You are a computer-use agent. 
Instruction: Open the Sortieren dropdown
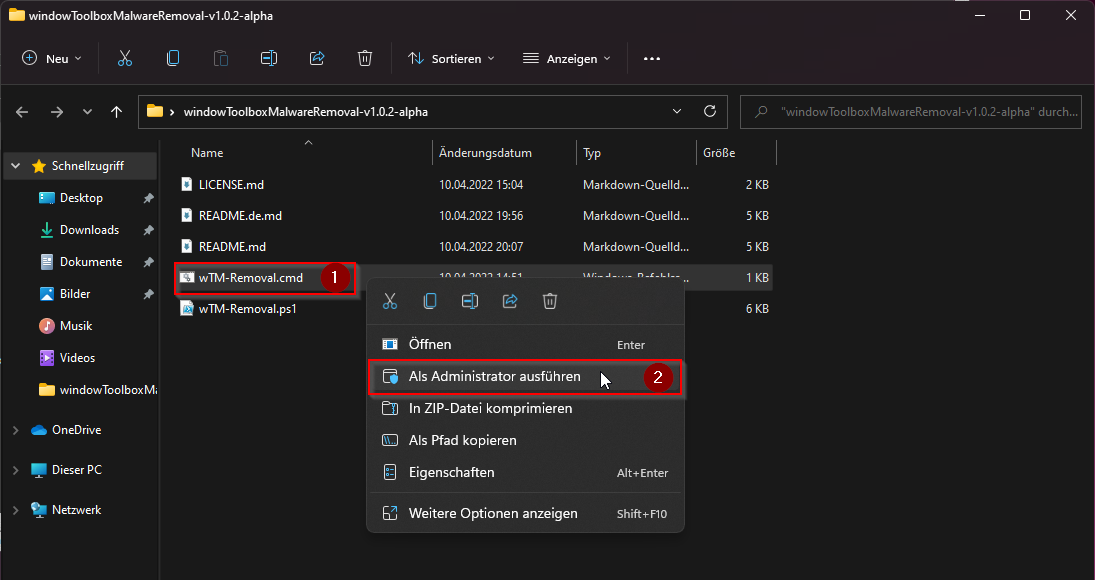click(x=451, y=59)
